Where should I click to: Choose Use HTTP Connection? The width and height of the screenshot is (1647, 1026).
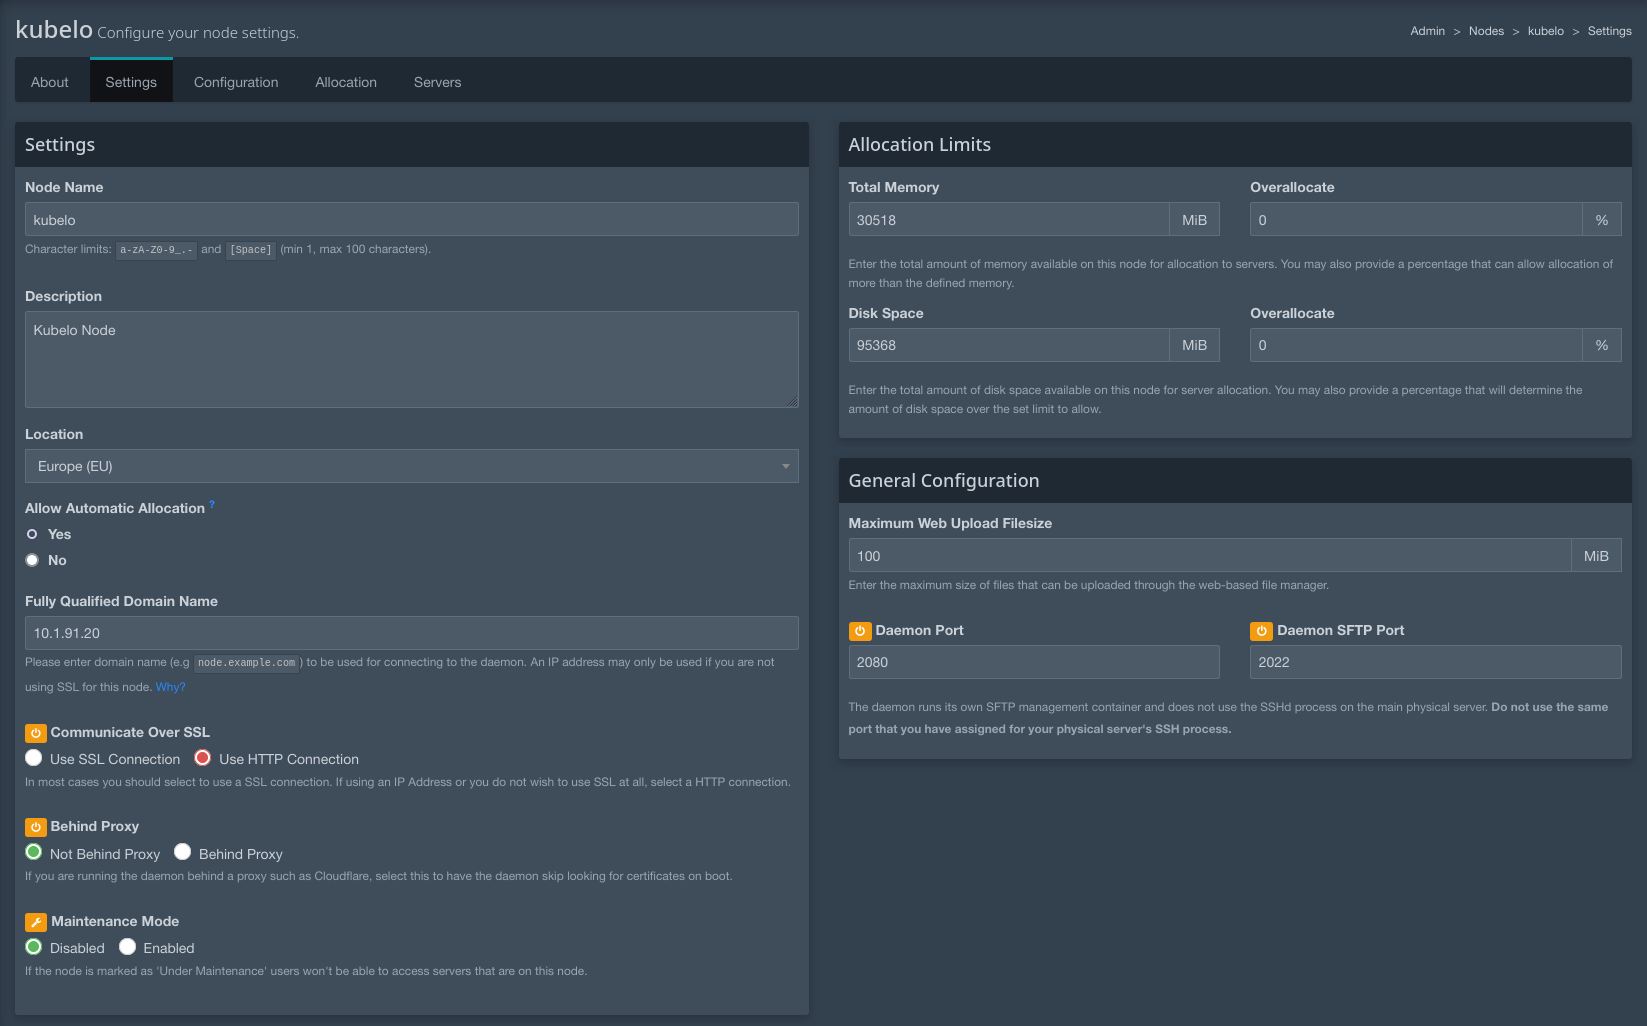pos(203,758)
